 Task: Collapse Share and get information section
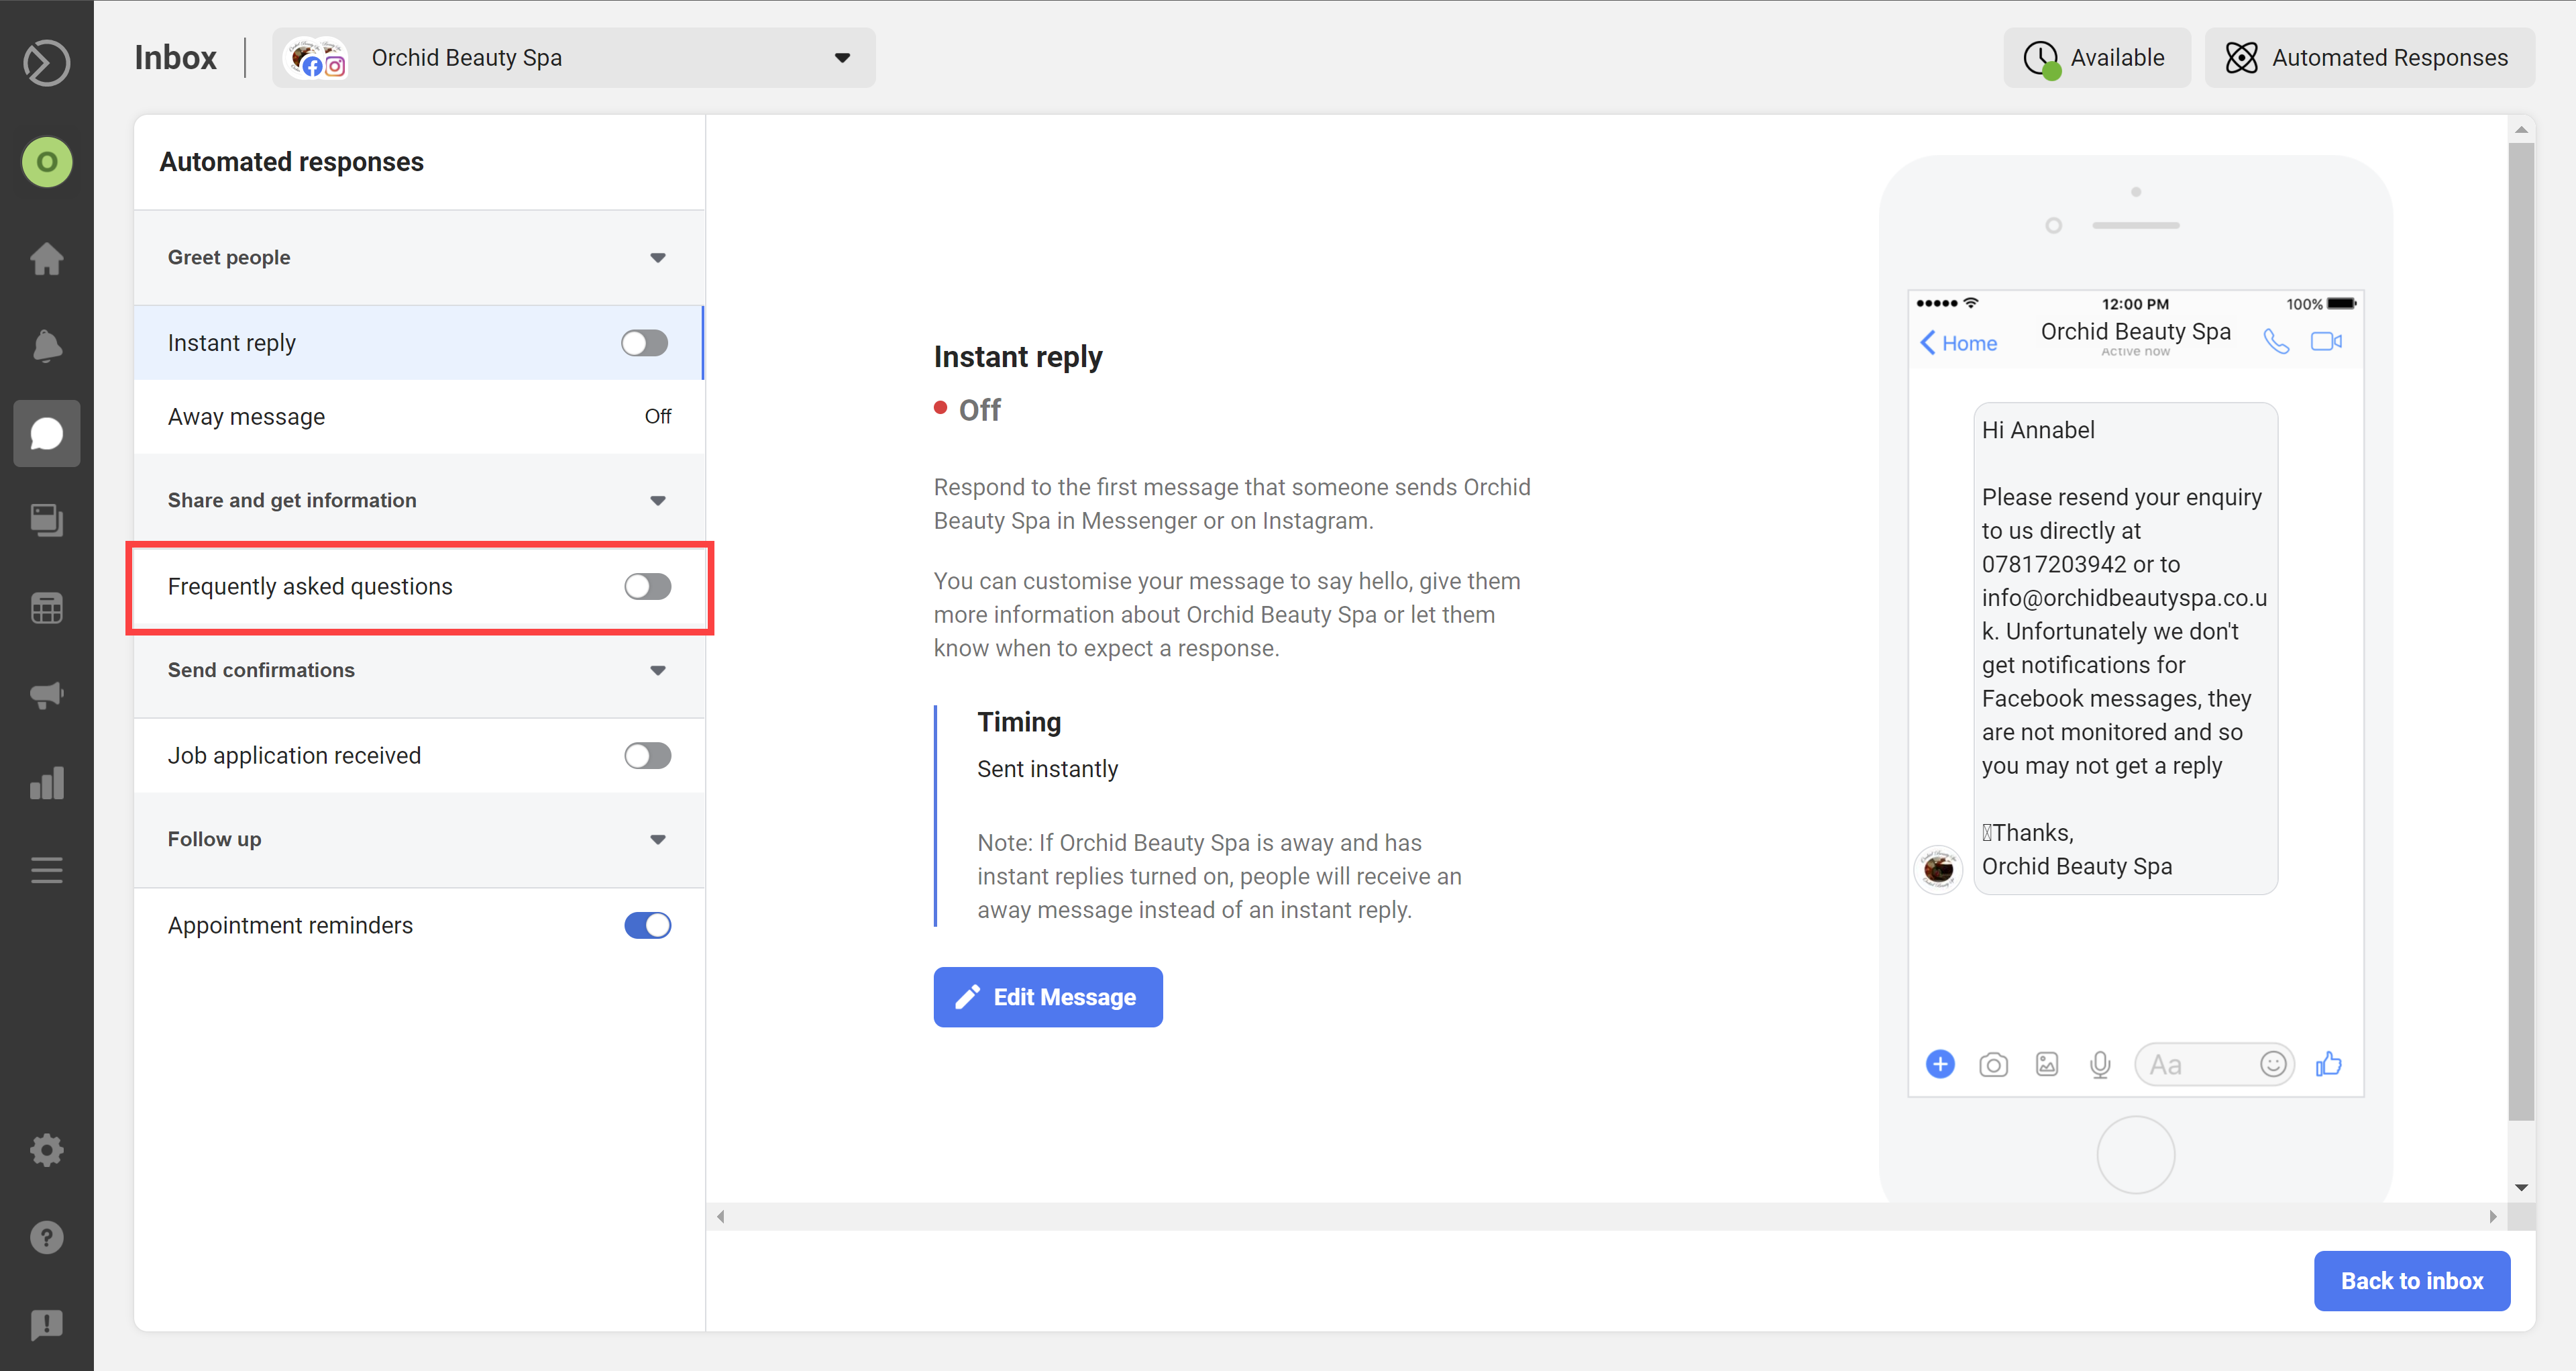click(x=657, y=500)
